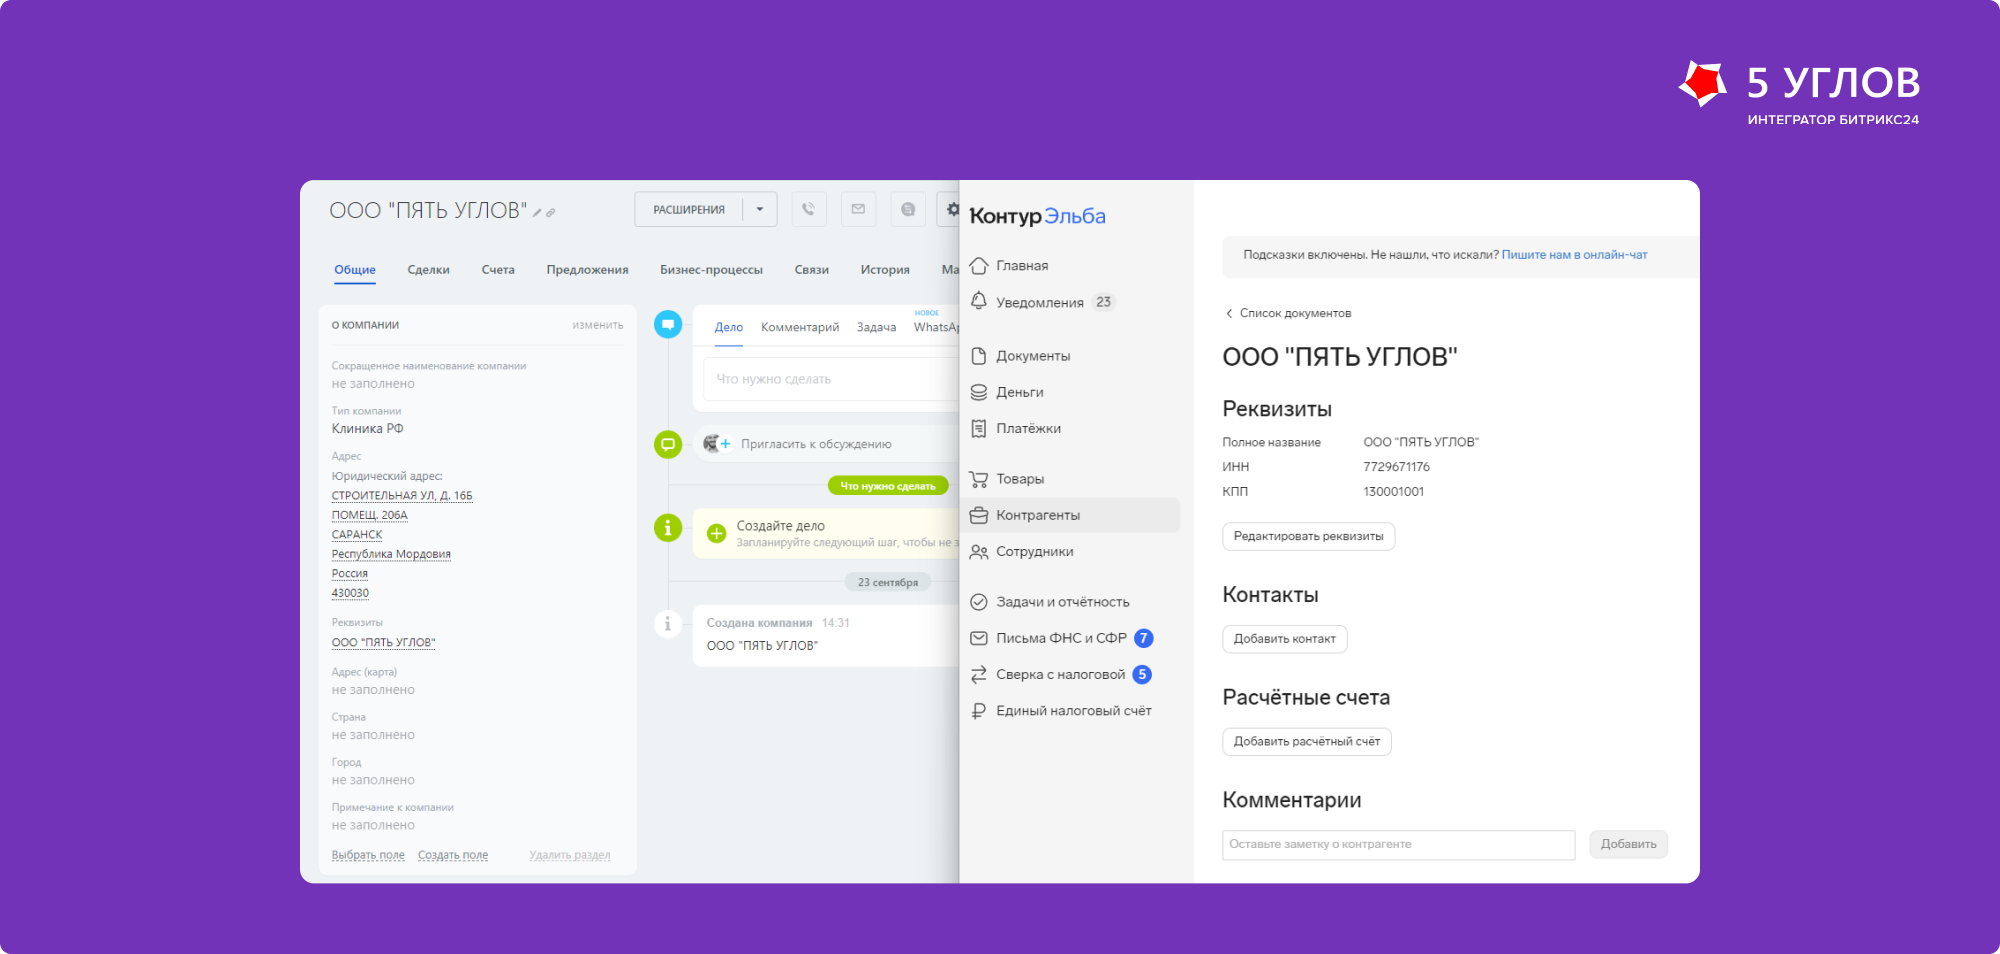Select the Комментарий timeline tab
Viewport: 2000px width, 954px height.
(x=800, y=328)
